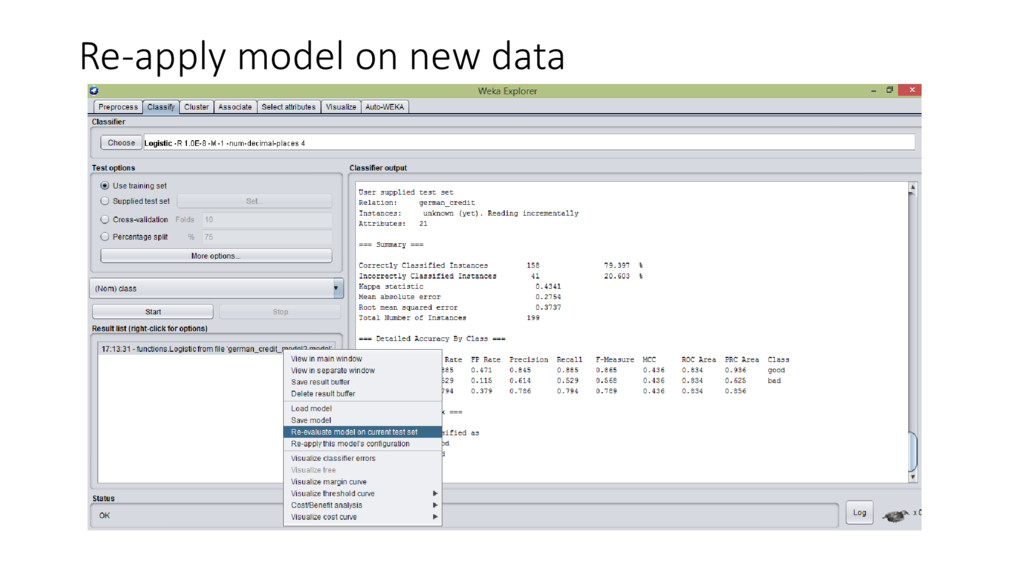Switch to the Preprocess tab
Screen dimensions: 1024x576
pyautogui.click(x=118, y=107)
